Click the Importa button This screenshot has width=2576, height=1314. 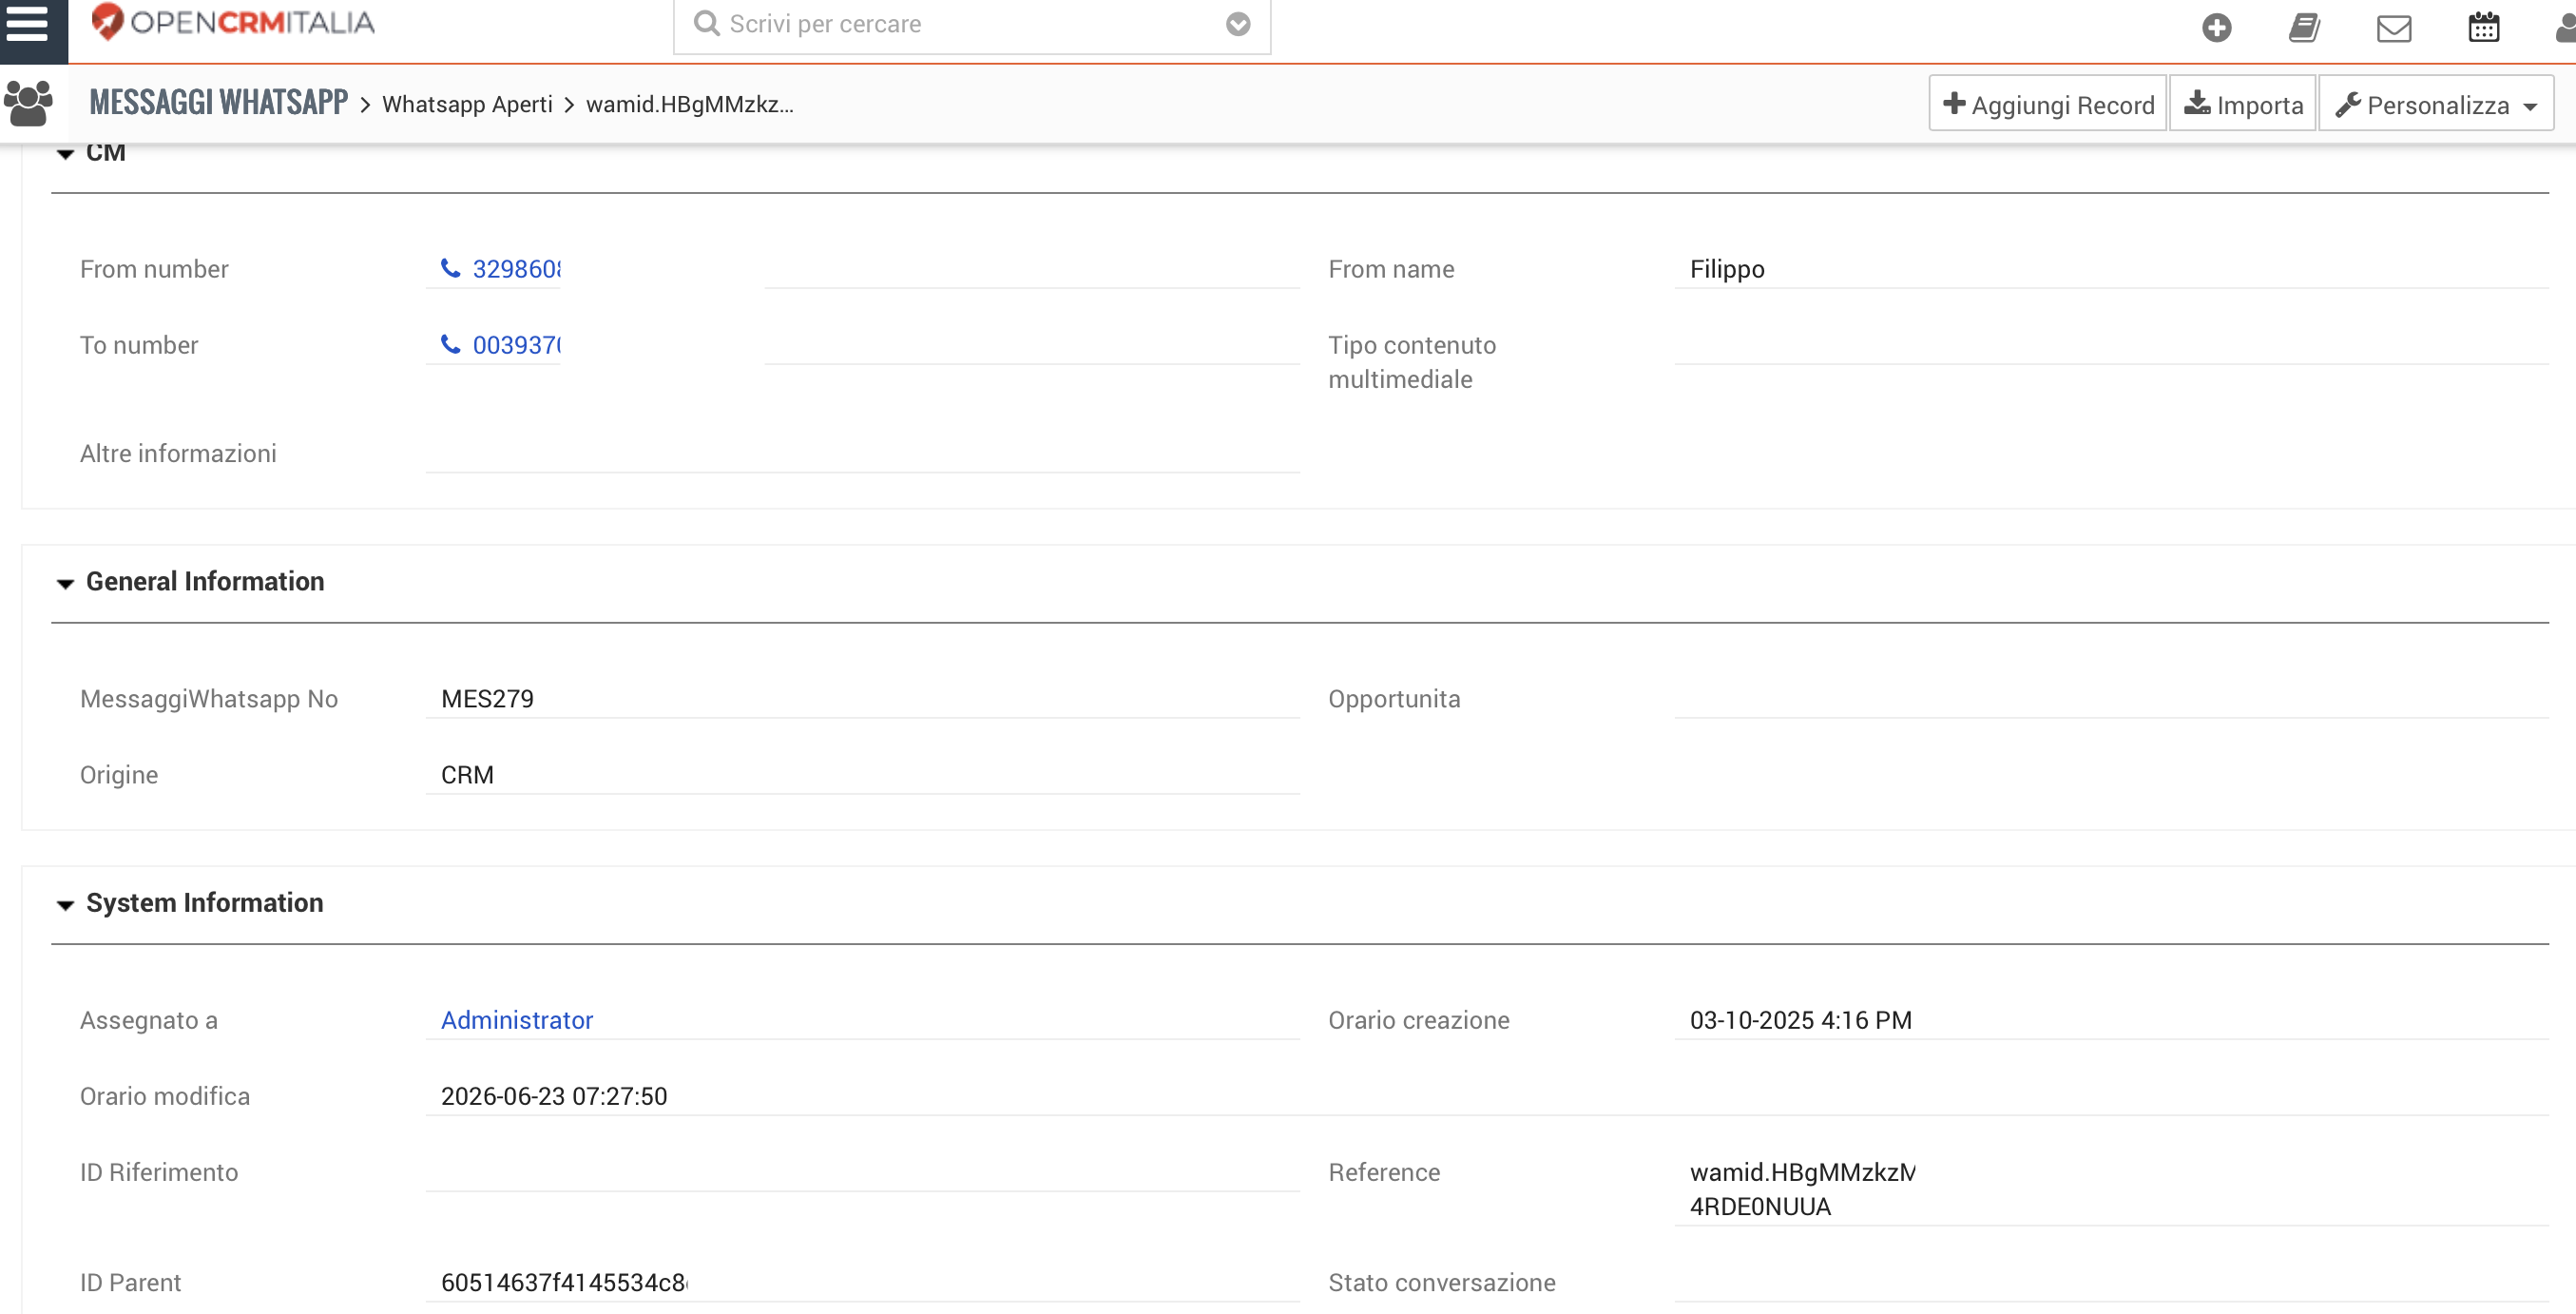pyautogui.click(x=2242, y=104)
